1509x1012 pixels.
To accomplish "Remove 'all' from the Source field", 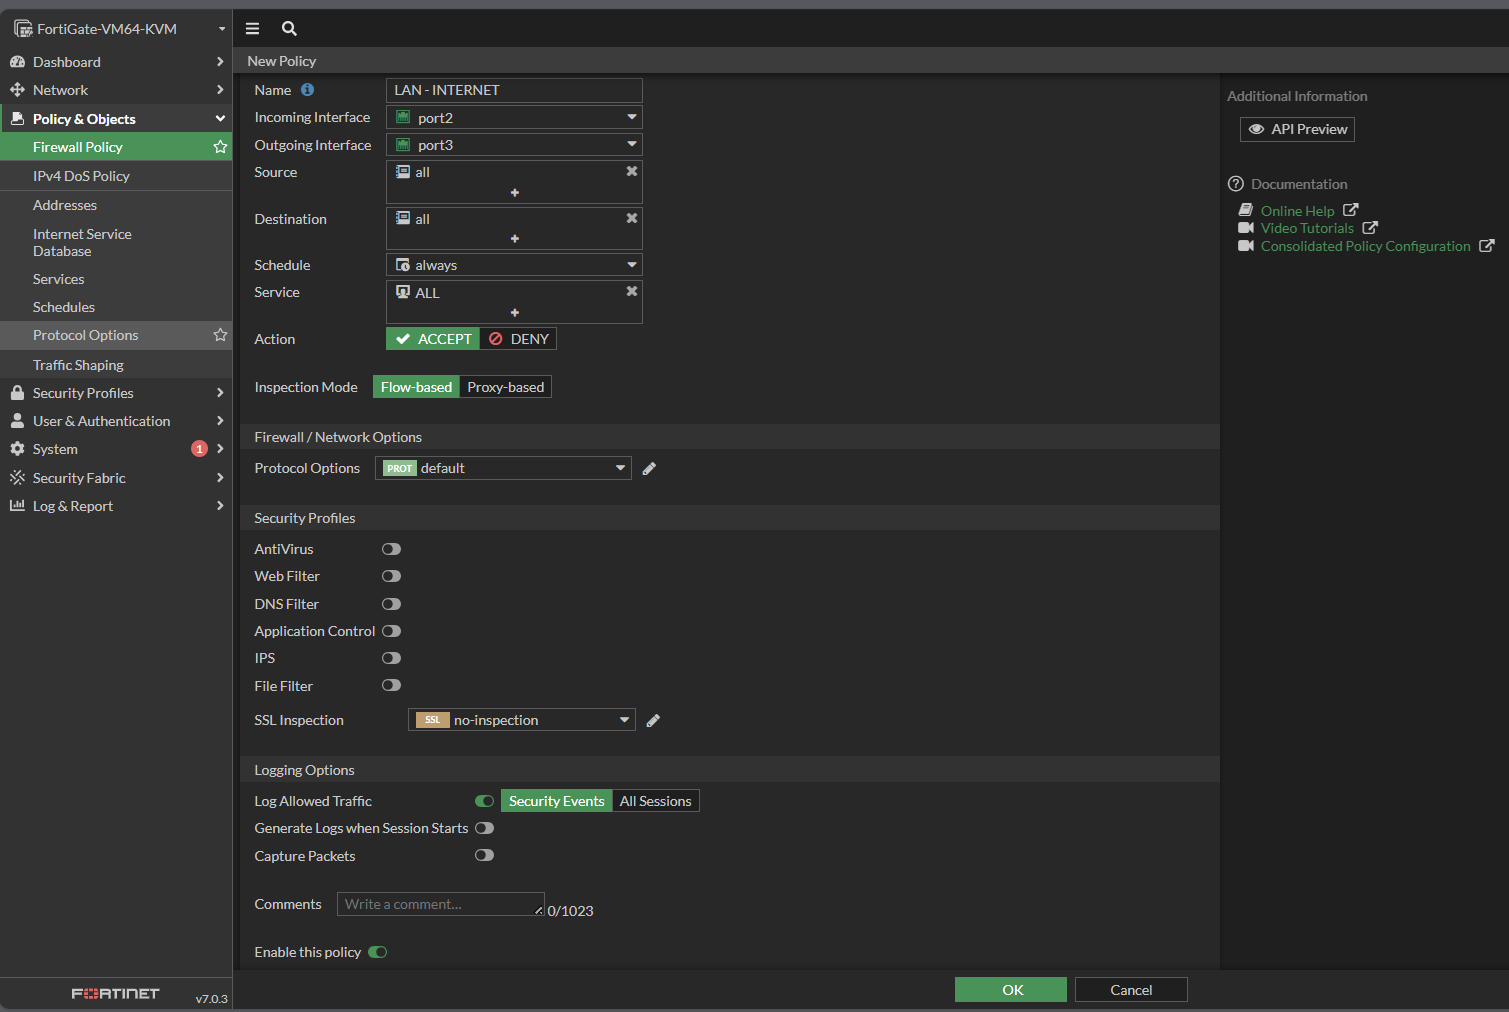I will 631,172.
